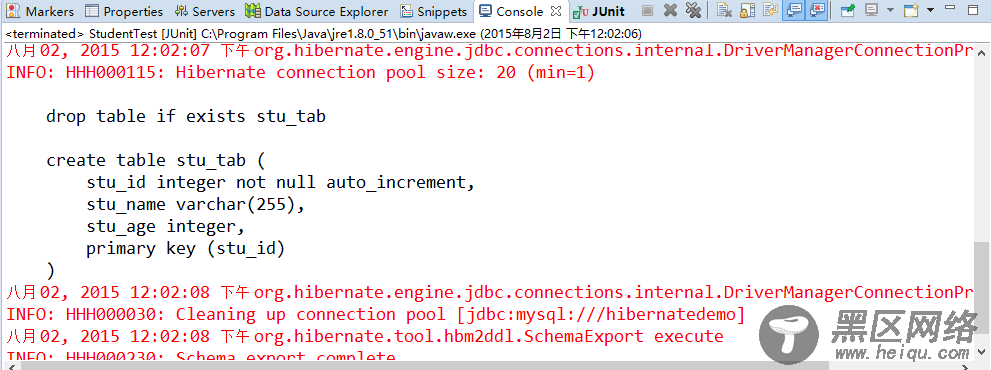Click the Markers tab icon
This screenshot has height=370, width=991.
point(13,11)
